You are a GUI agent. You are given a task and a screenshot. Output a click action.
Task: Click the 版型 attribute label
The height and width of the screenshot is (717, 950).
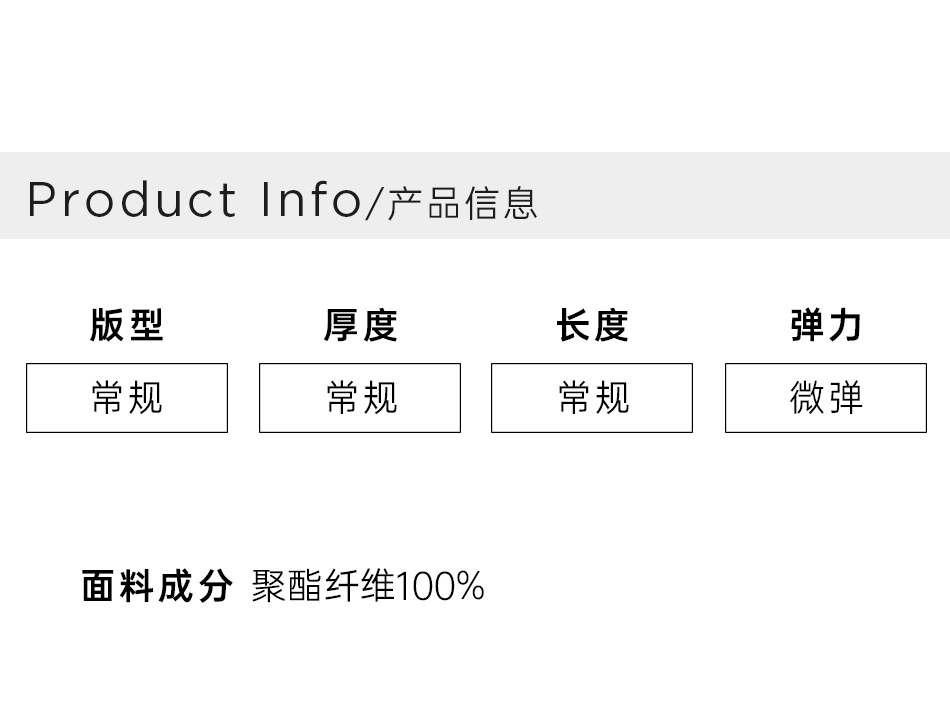pos(126,325)
